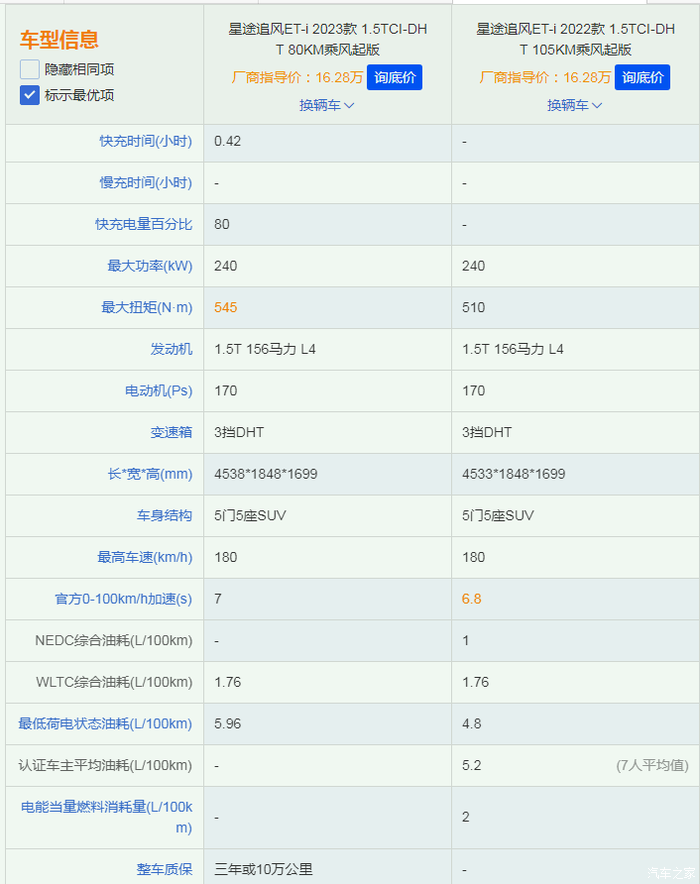
Task: Click the (7人平均值) note
Action: point(652,766)
